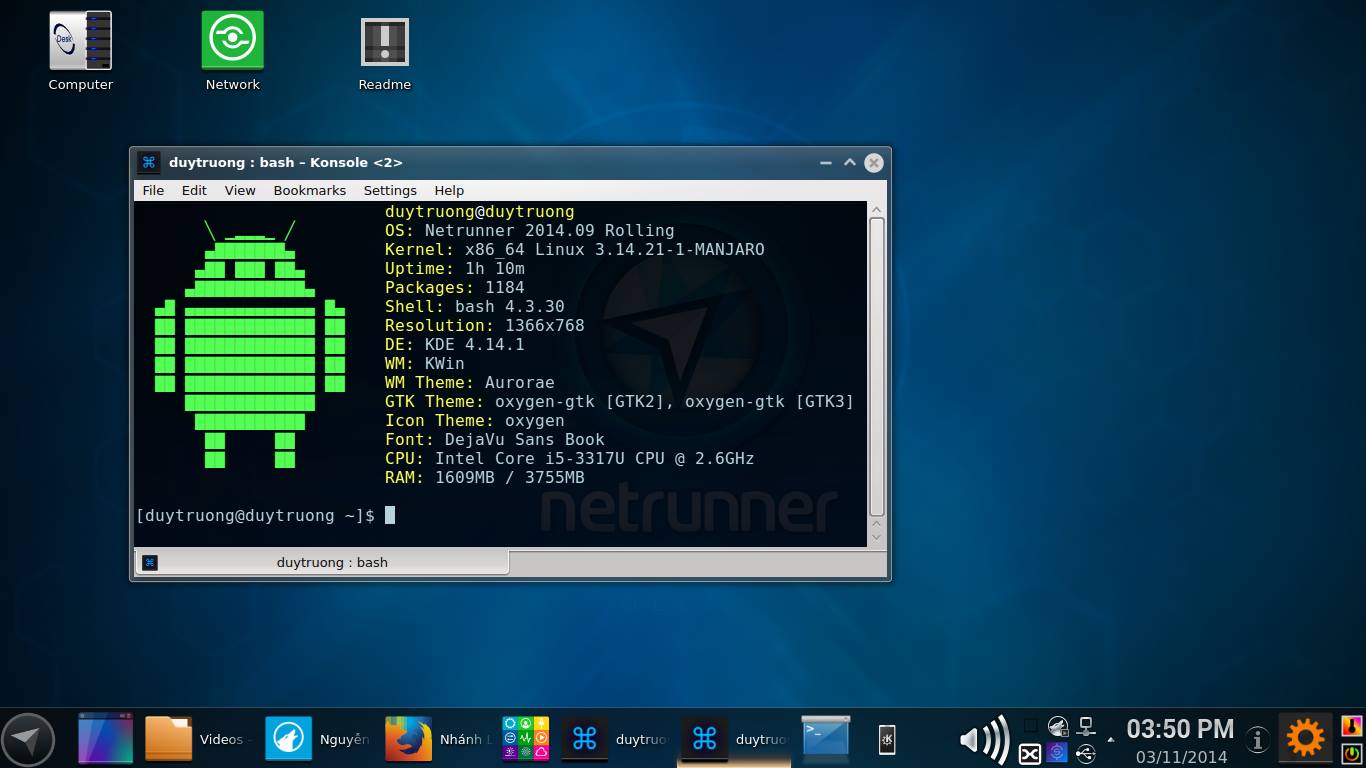Switch to the first Konsole taskbar entry

click(x=615, y=739)
